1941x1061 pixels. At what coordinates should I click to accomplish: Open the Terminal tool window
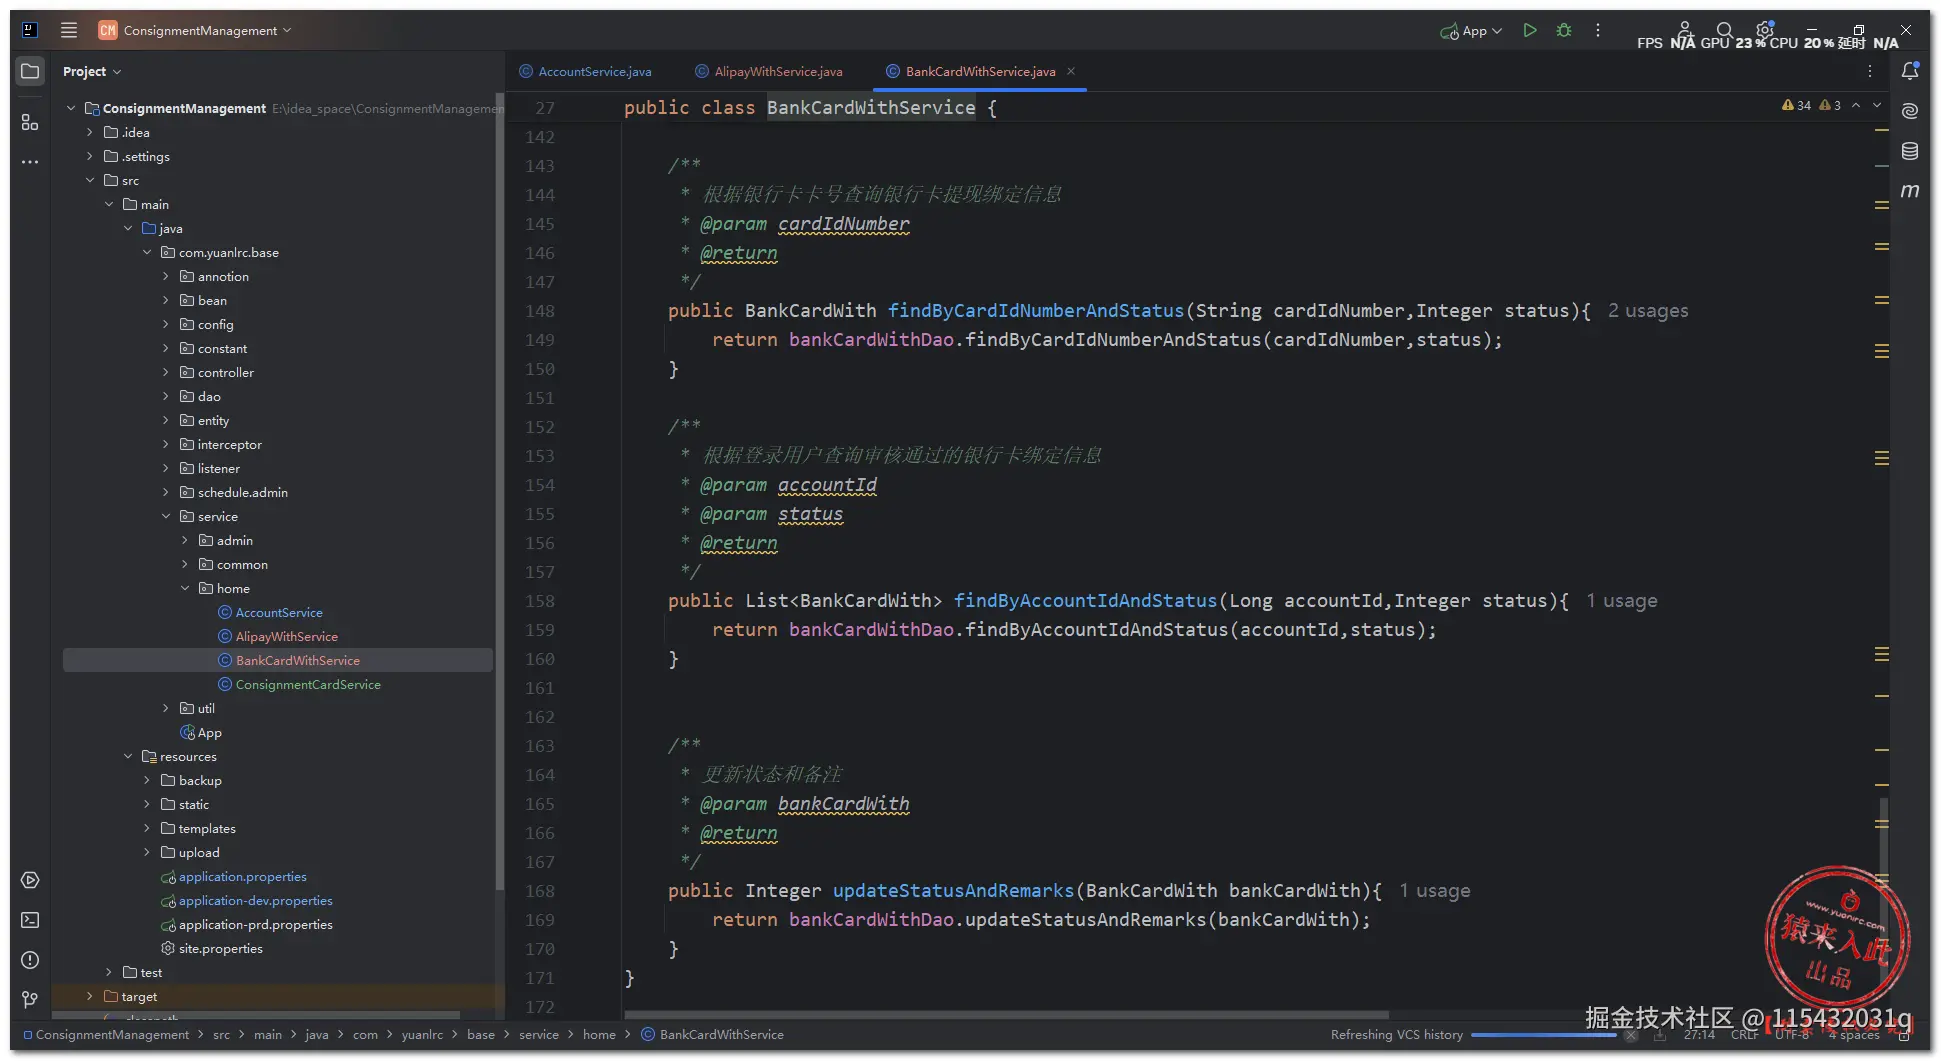click(x=30, y=920)
